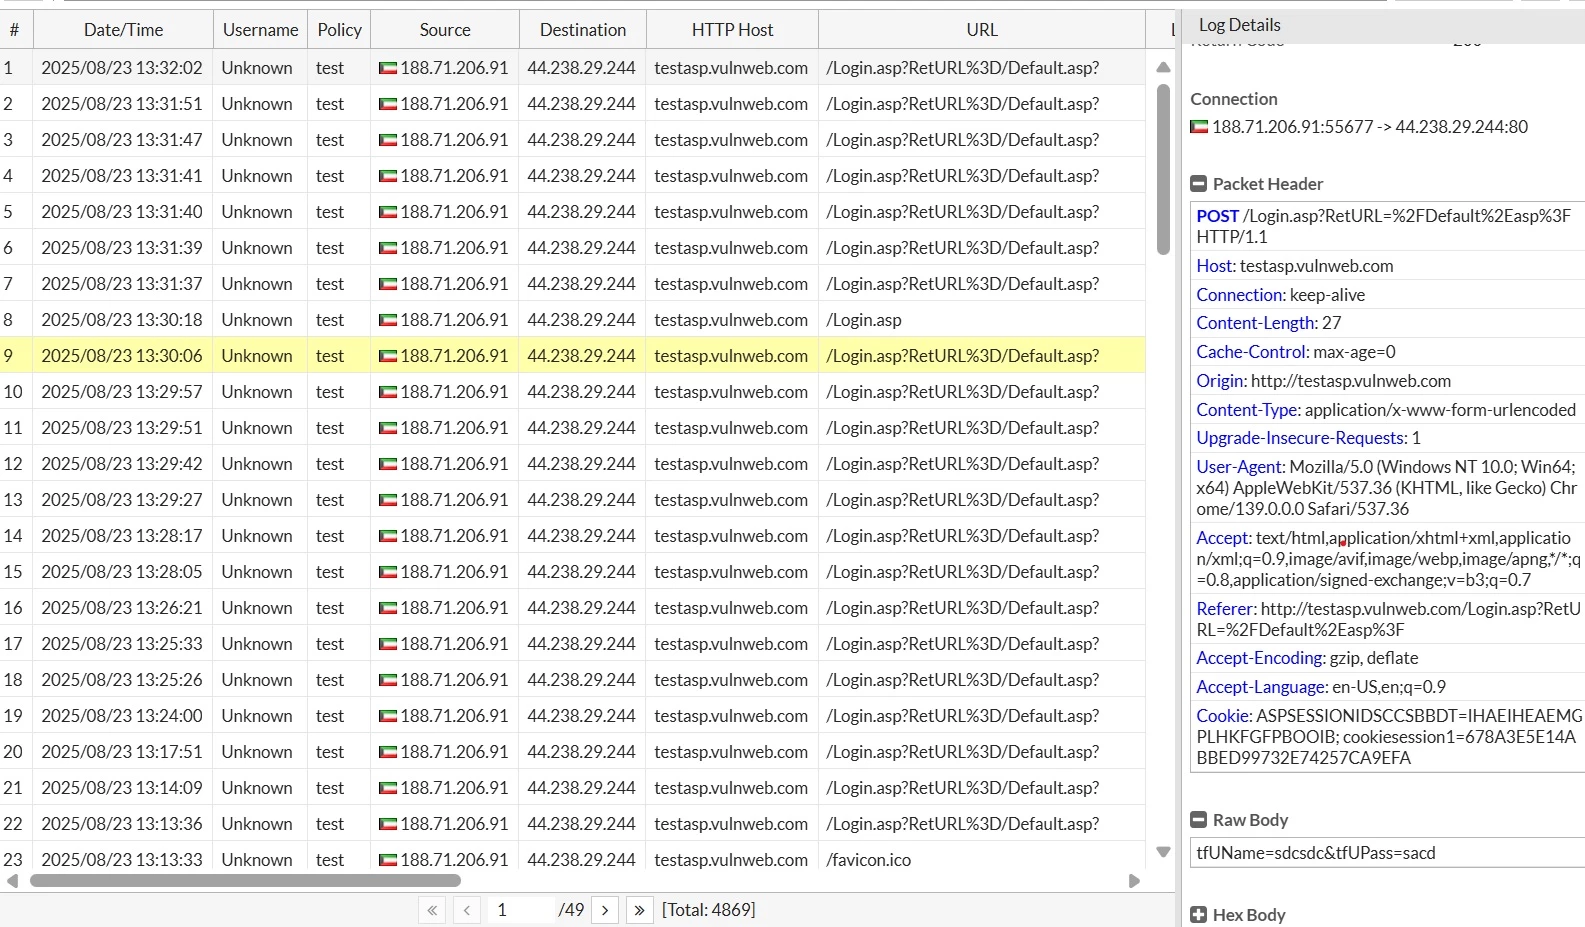Click the Upgrade-Insecure-Requests: 1 line
The image size is (1585, 927).
(1309, 438)
